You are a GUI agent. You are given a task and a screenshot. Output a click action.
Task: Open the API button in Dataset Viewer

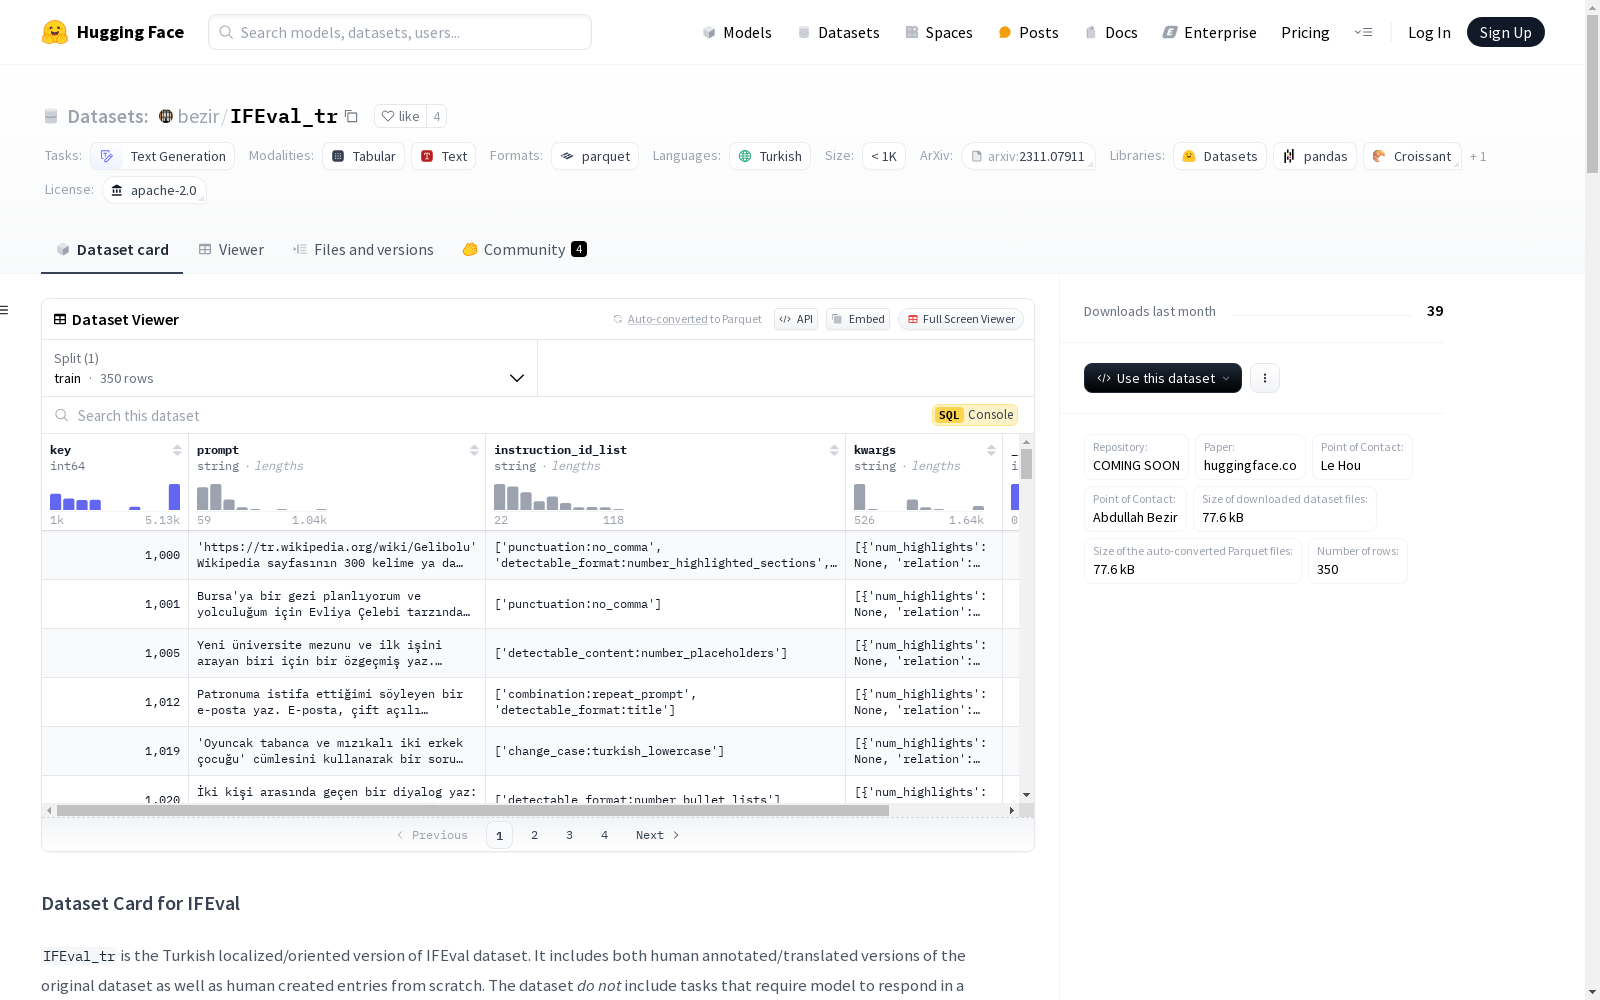[796, 319]
